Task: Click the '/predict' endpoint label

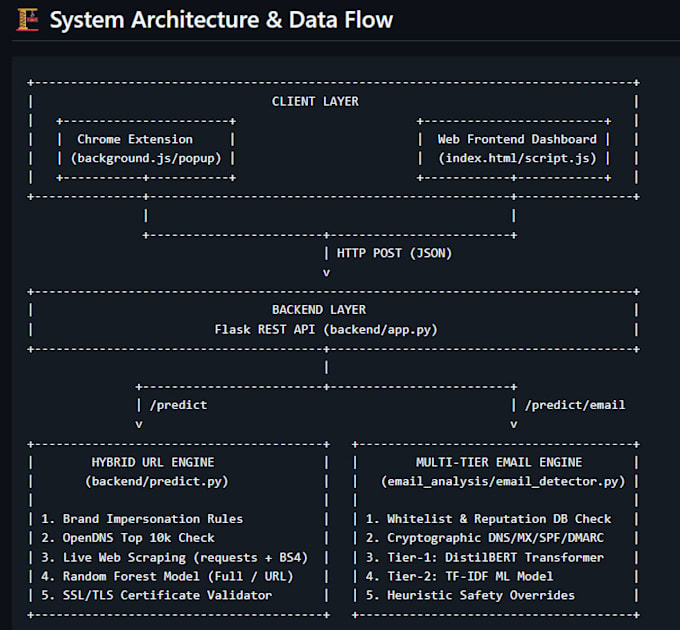Action: pos(178,405)
